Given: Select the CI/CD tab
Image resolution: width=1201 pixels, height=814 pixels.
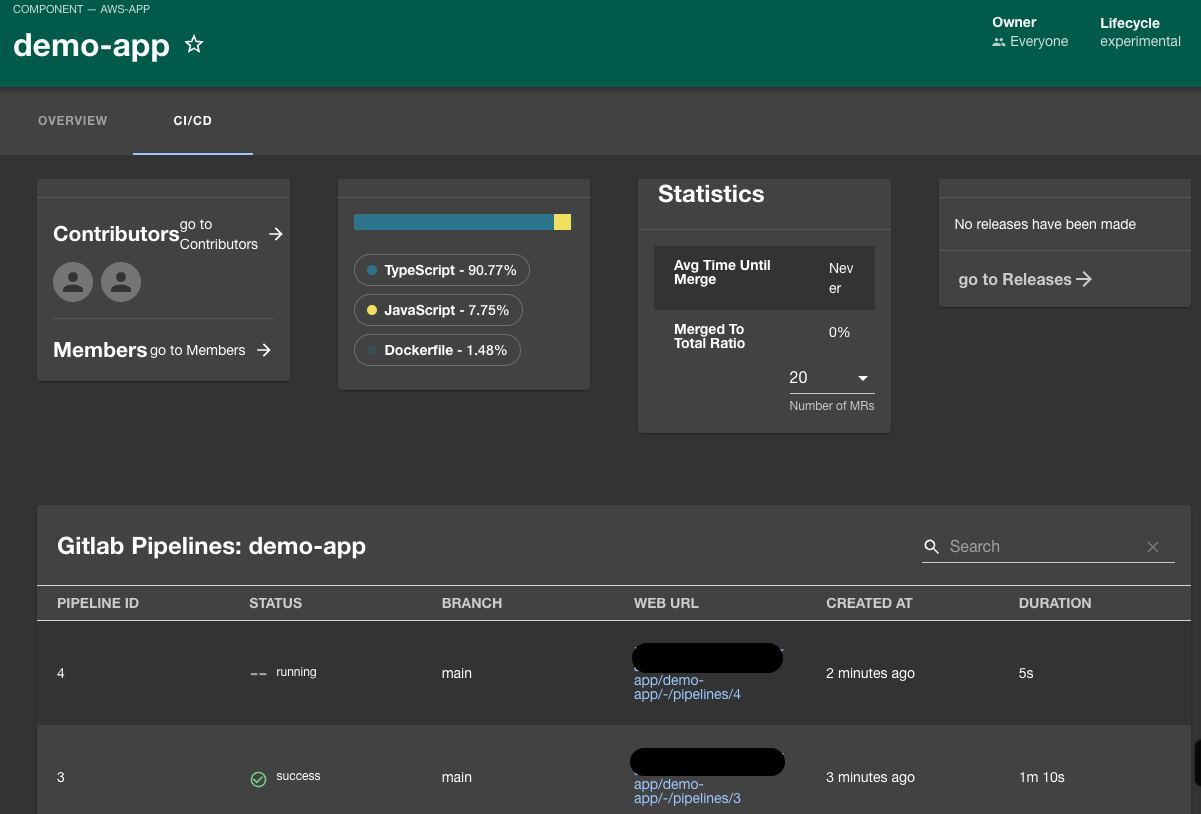Looking at the screenshot, I should (x=193, y=121).
